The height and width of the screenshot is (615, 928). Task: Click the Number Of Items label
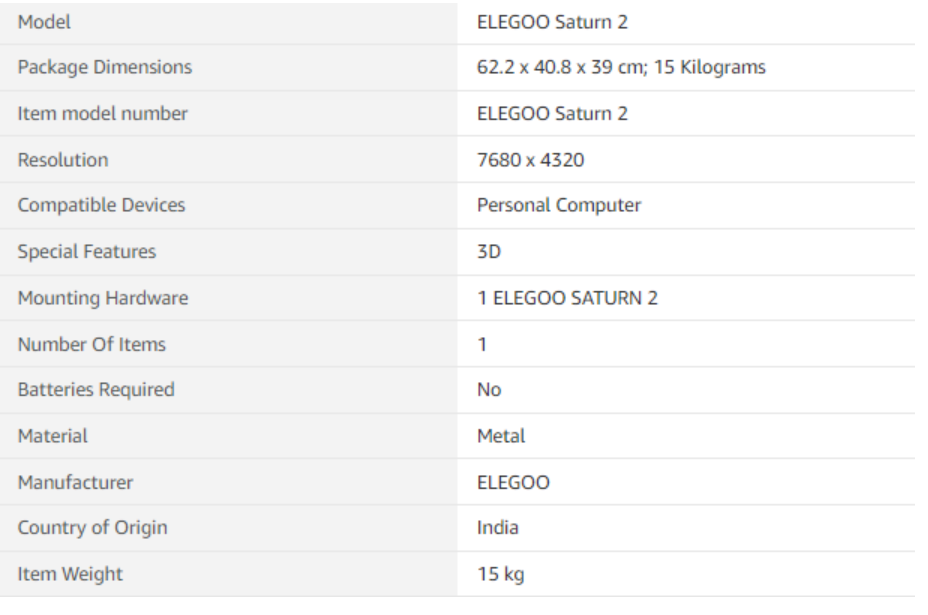tap(92, 344)
